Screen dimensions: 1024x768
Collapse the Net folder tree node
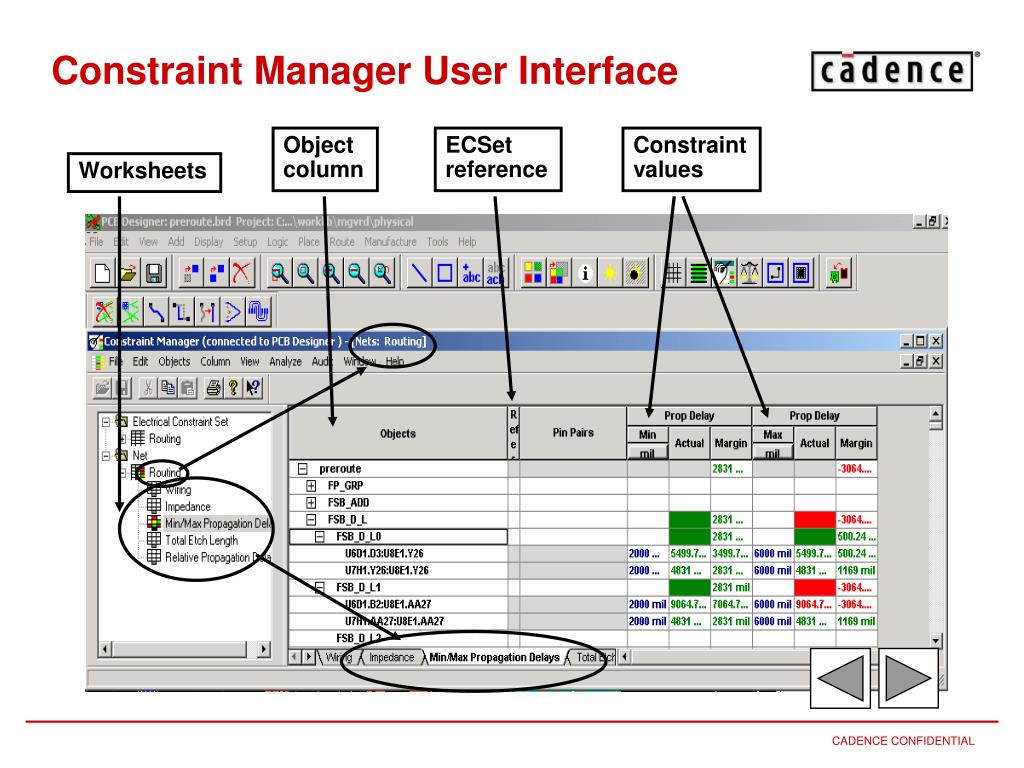tap(106, 456)
